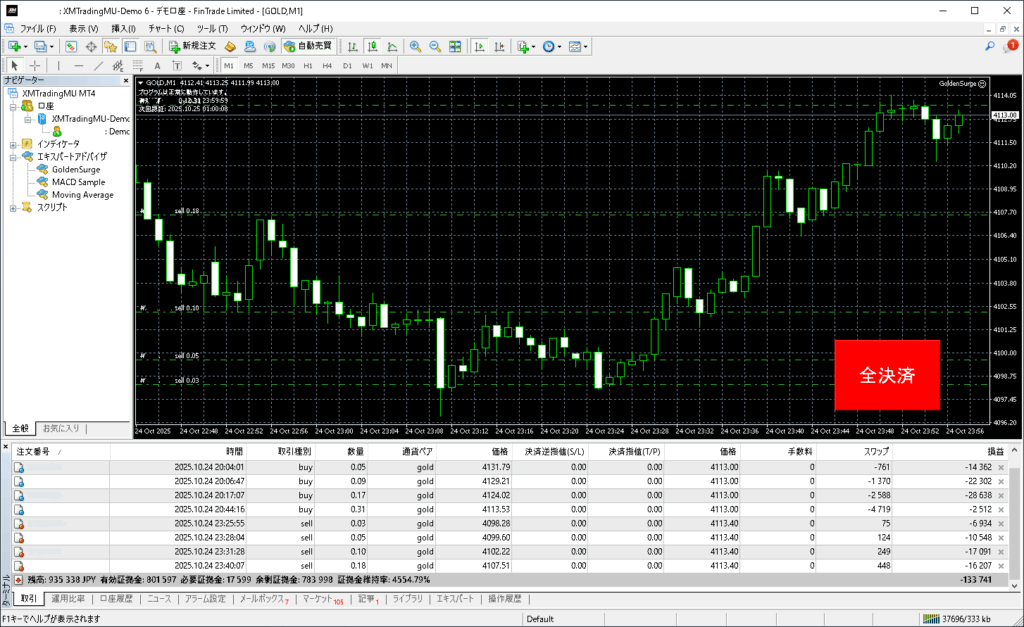Open the チャート menu

[165, 29]
